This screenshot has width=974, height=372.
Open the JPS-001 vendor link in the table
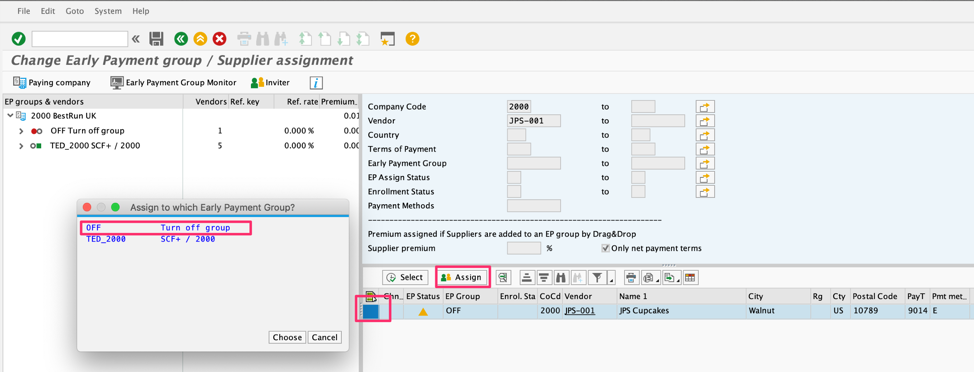[x=580, y=311]
